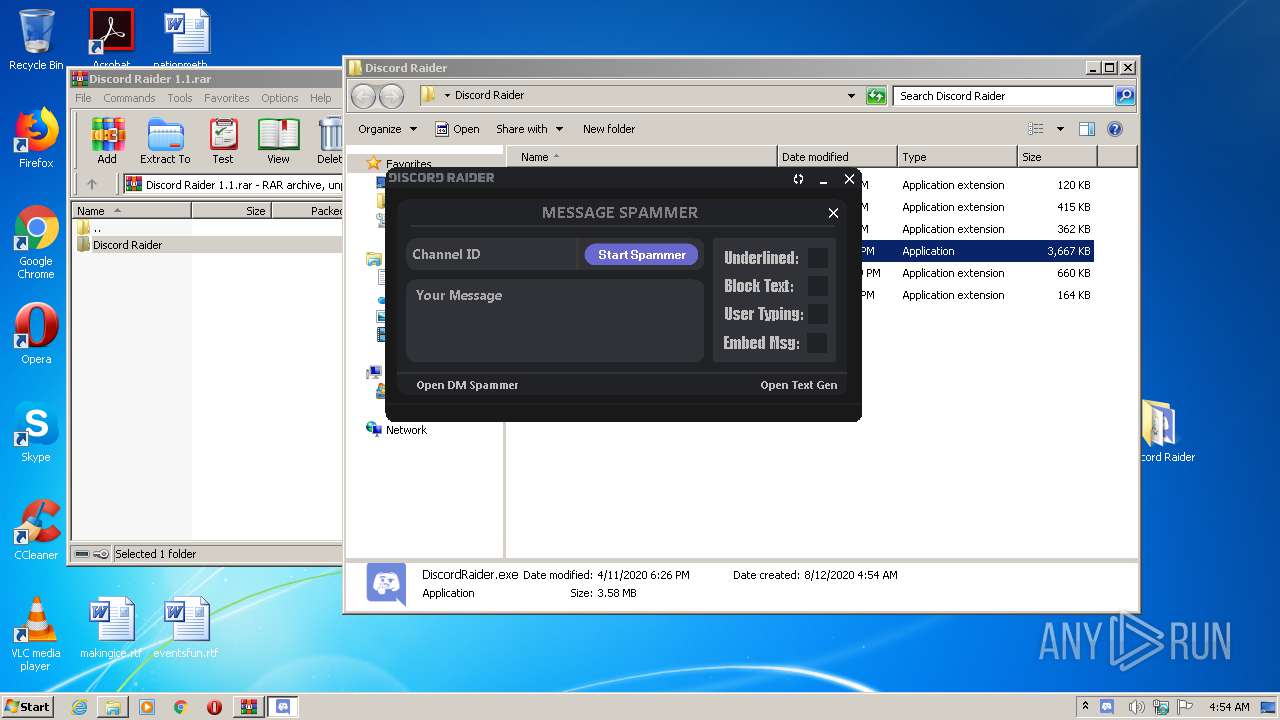Open WinRAR Tools menu

coord(180,98)
